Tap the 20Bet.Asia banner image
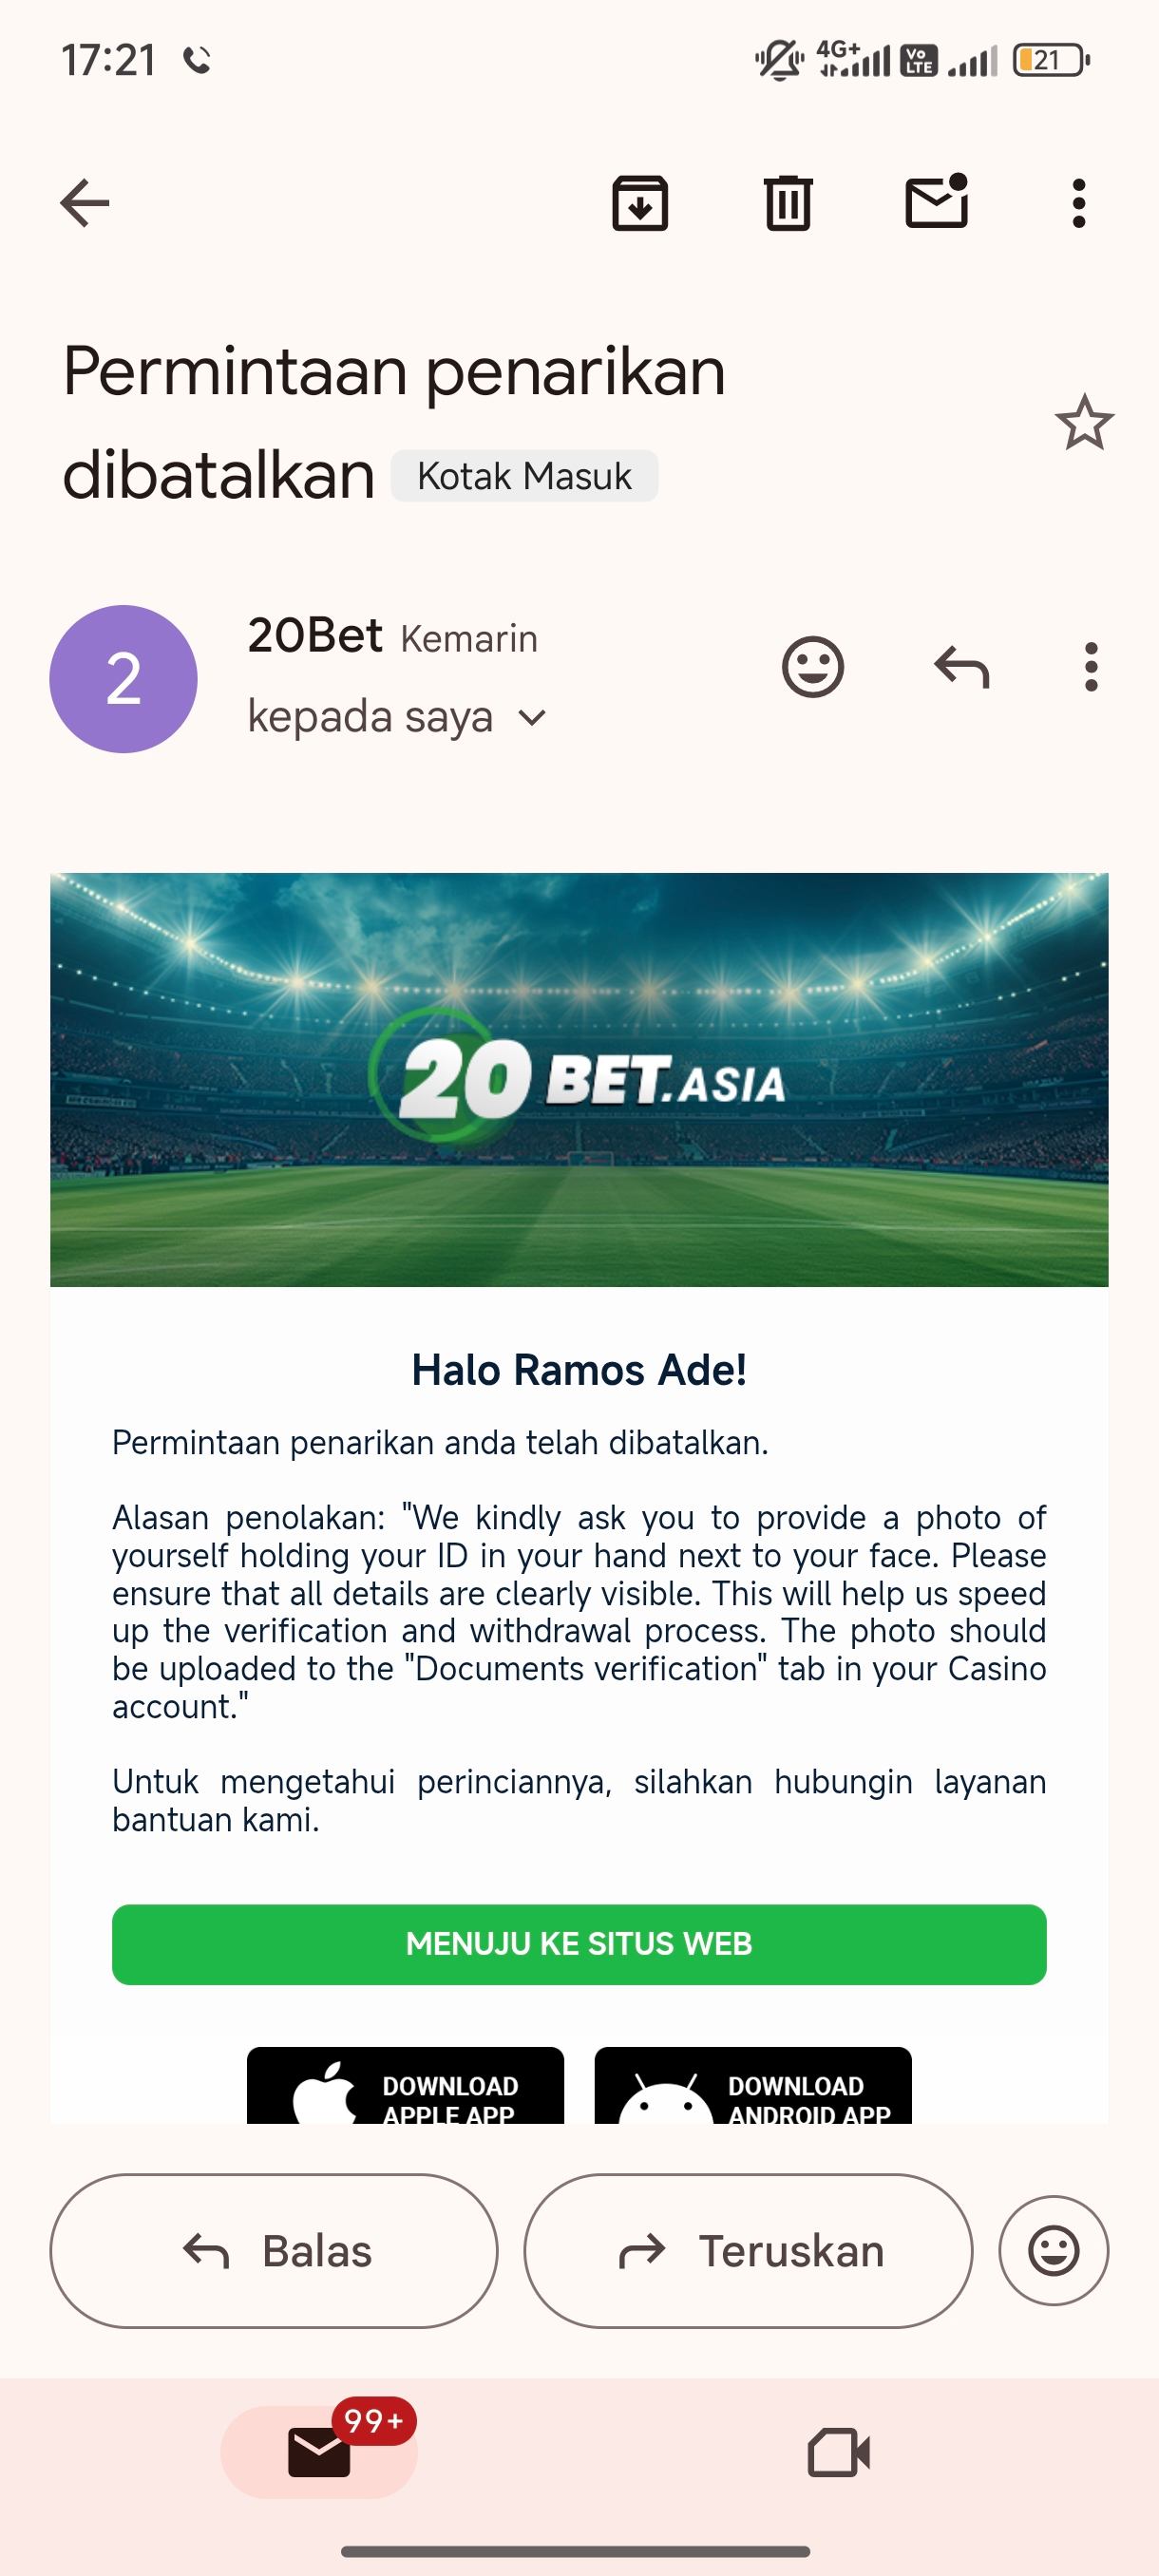1159x2576 pixels. (x=579, y=1079)
